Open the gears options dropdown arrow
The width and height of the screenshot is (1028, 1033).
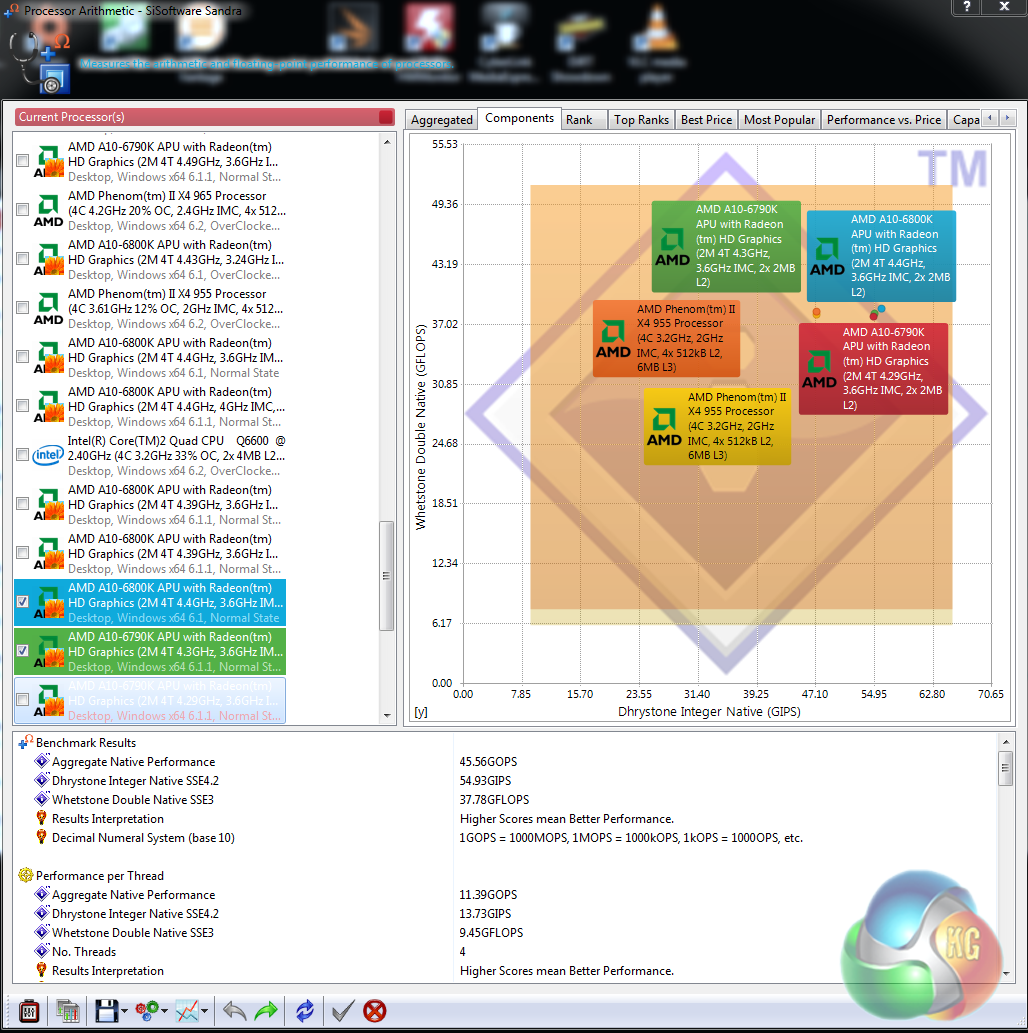pos(164,1011)
